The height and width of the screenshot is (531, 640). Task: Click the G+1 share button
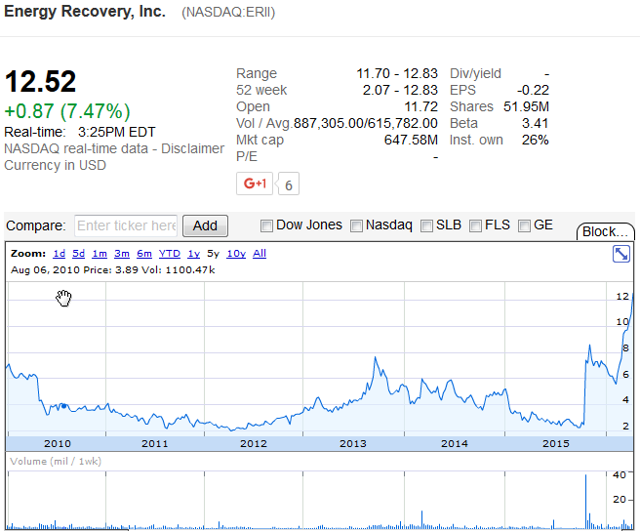point(254,184)
